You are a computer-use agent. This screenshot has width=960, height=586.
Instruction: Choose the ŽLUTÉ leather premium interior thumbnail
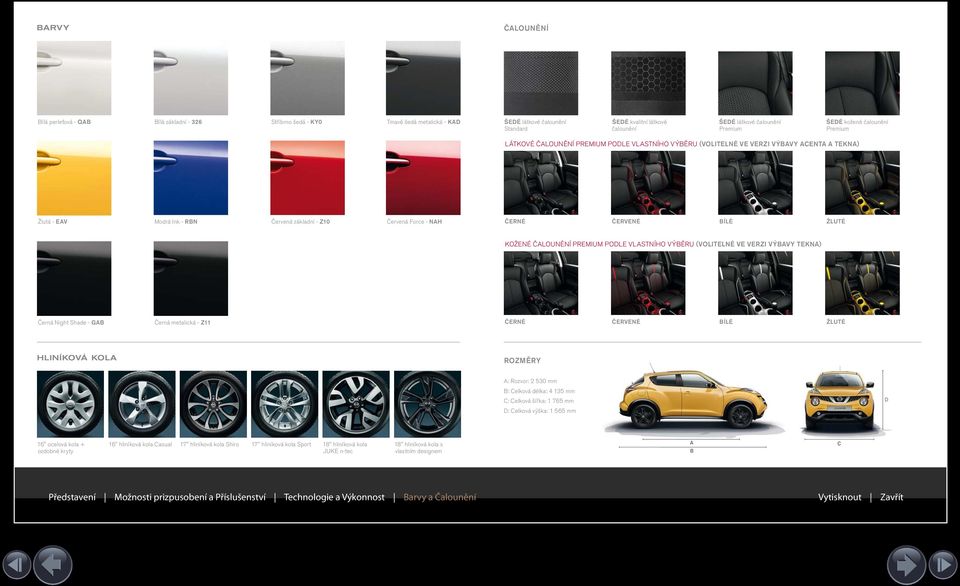point(862,284)
